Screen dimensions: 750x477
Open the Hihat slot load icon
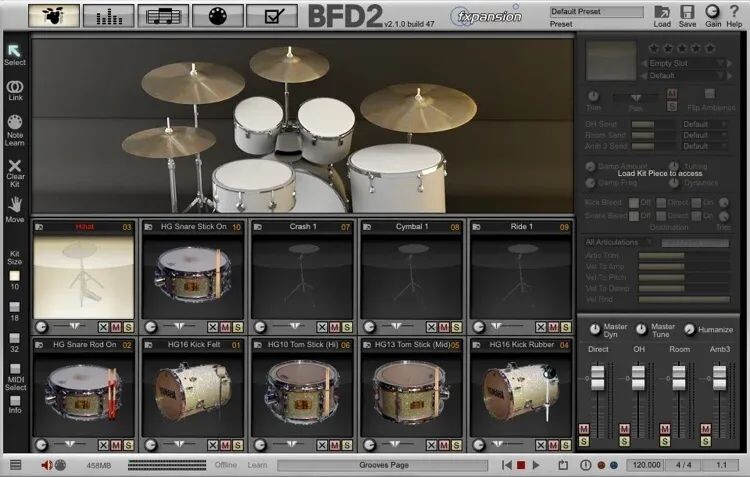pos(39,227)
